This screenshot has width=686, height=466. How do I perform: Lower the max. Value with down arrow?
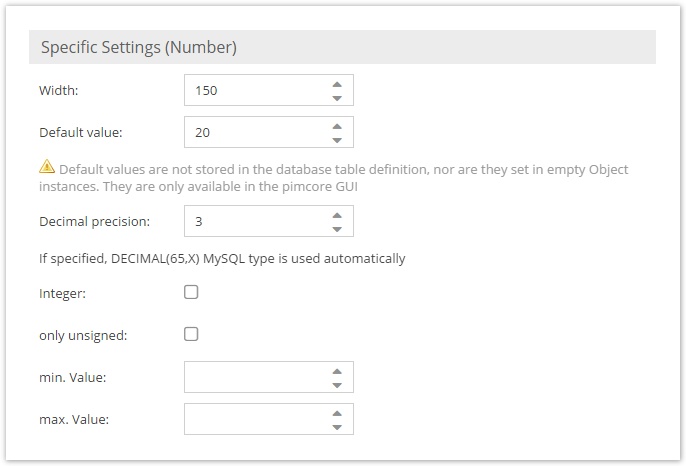337,426
